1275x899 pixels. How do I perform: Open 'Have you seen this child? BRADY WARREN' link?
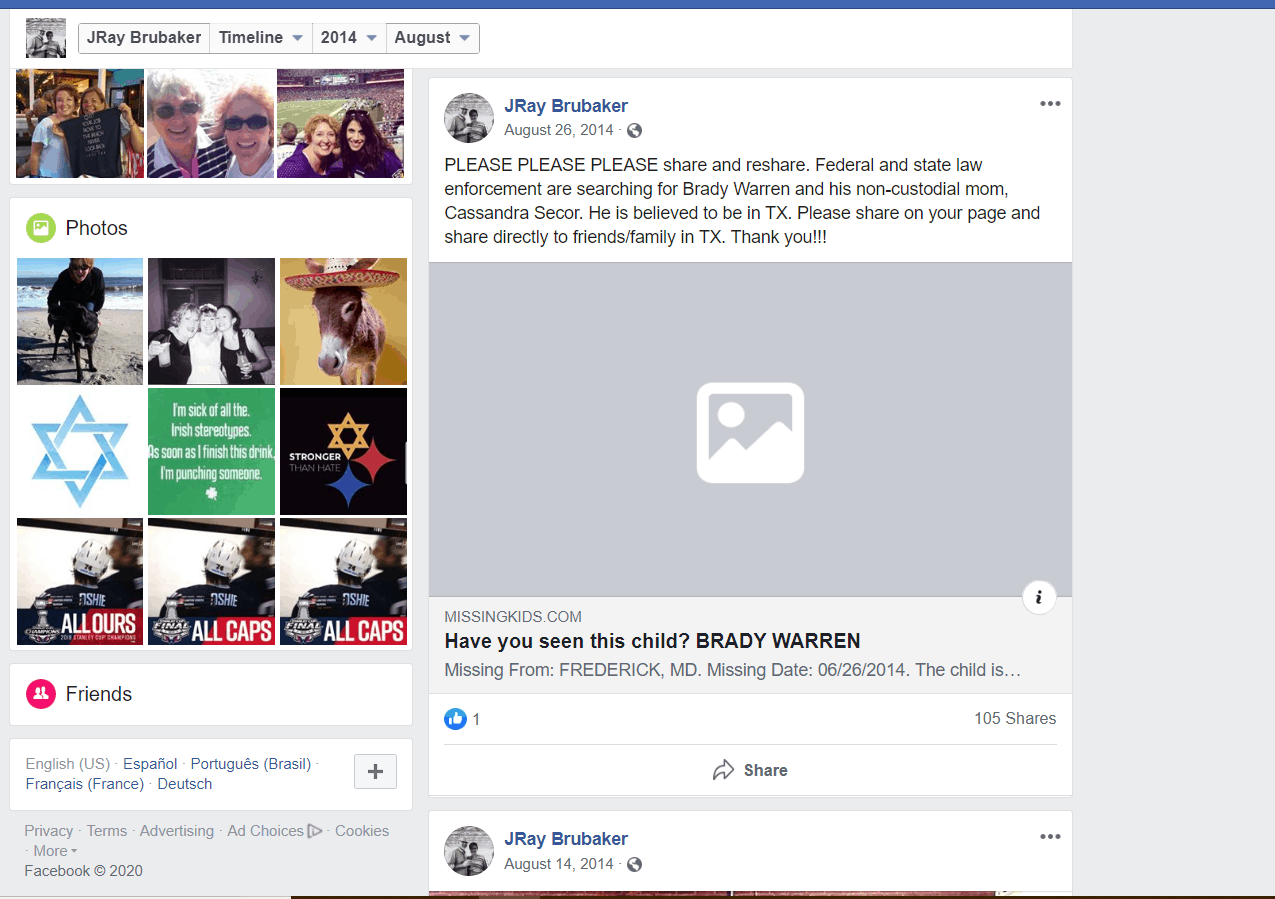tap(652, 642)
